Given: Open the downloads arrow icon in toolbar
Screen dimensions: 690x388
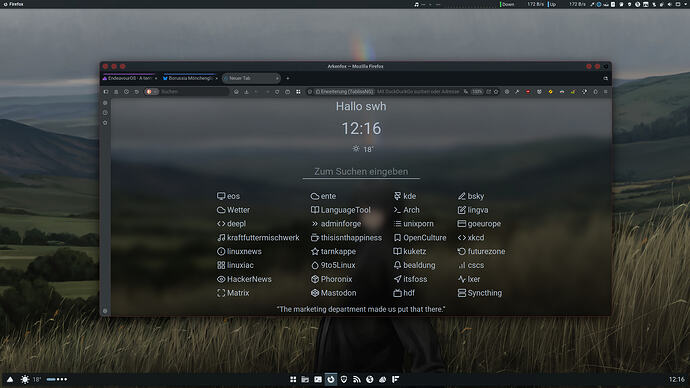Looking at the screenshot, I should 246,92.
